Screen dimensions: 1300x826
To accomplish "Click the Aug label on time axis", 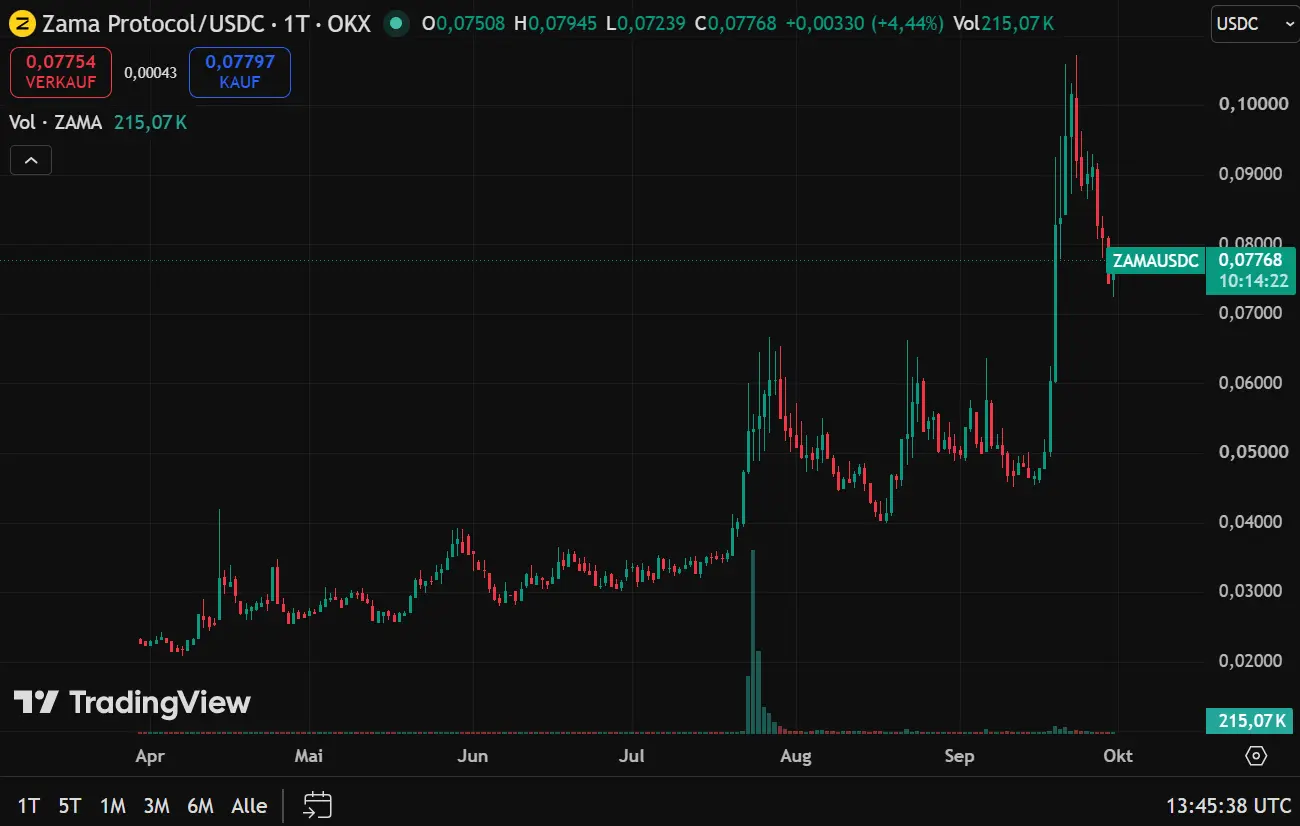I will click(795, 756).
